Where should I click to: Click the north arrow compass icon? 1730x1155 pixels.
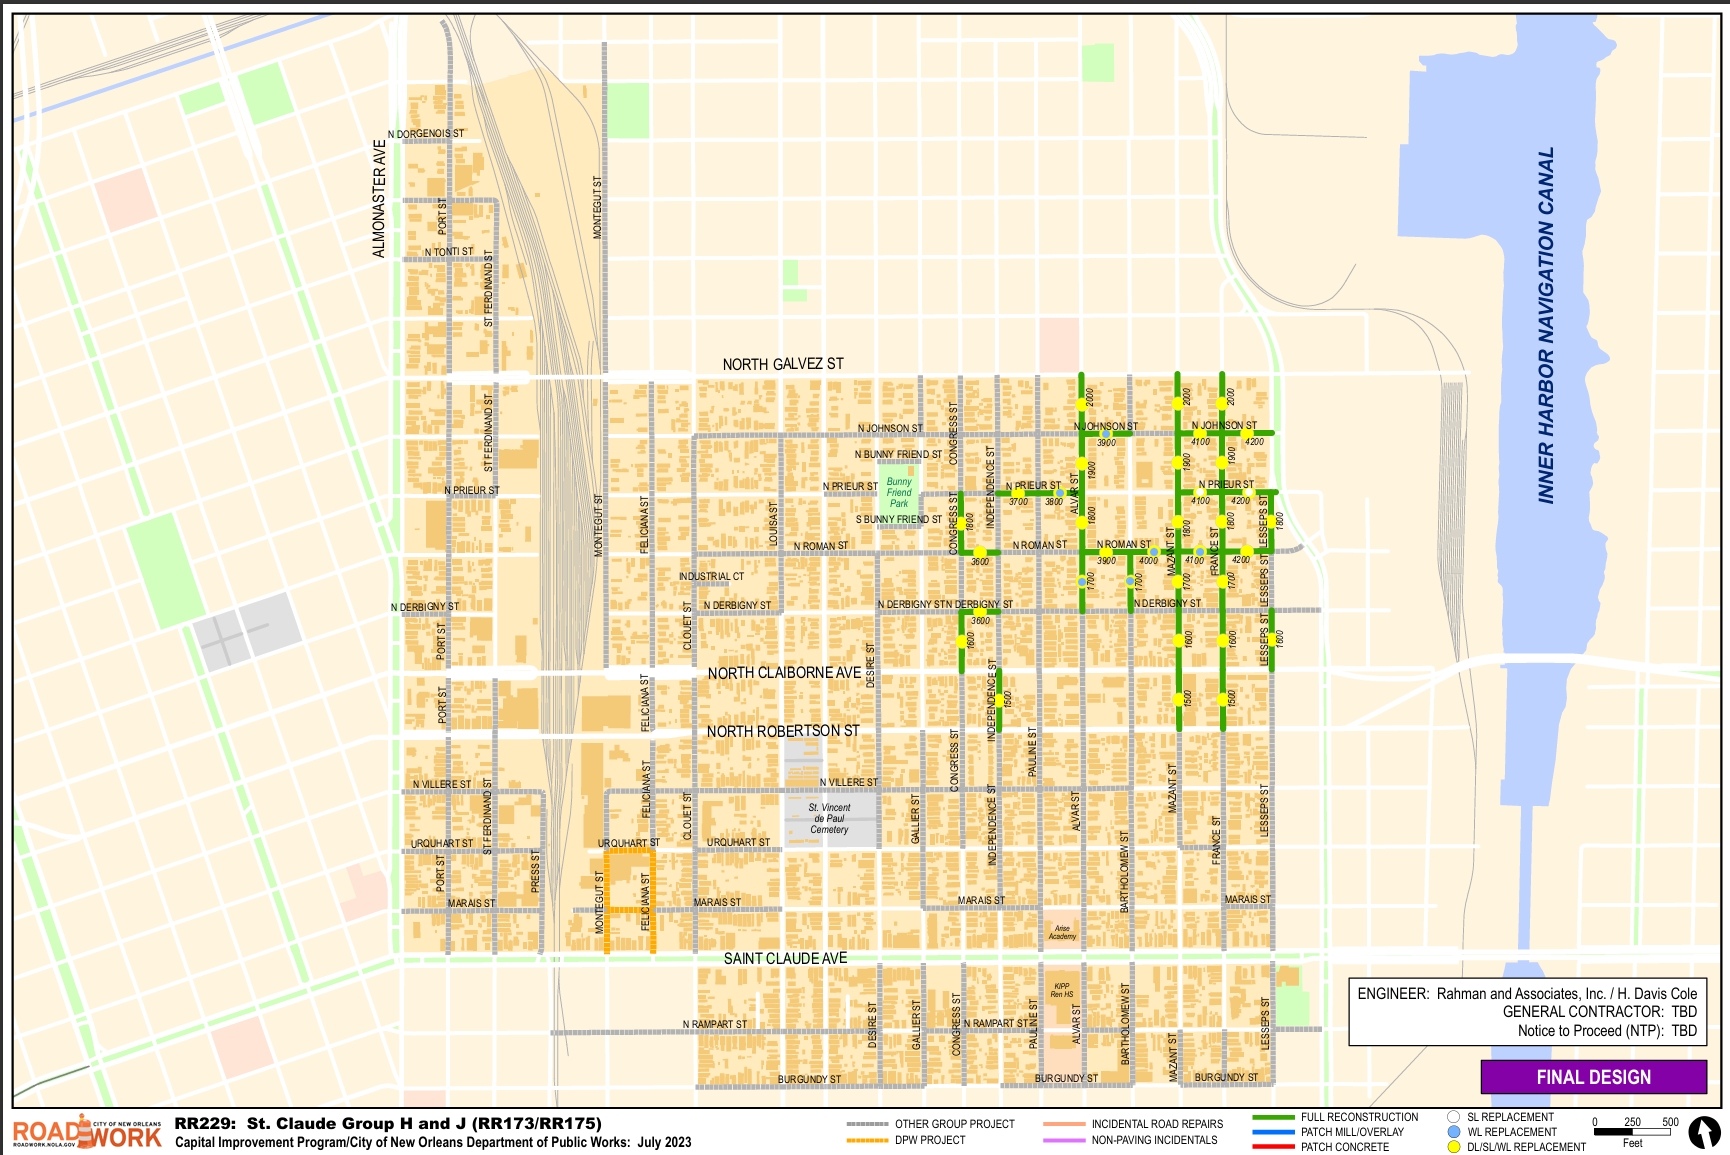(x=1704, y=1131)
